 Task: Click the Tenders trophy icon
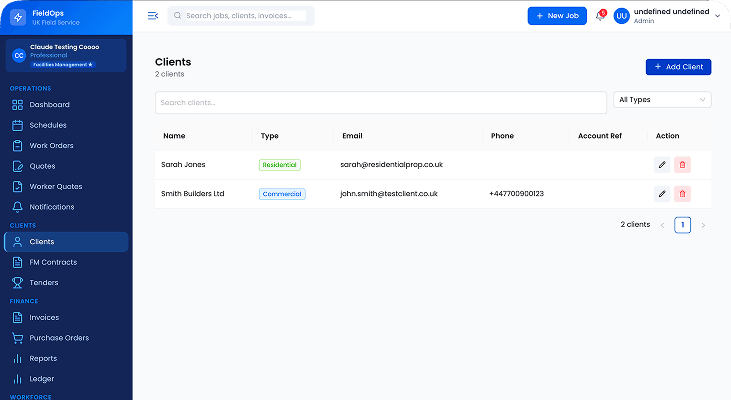(17, 283)
